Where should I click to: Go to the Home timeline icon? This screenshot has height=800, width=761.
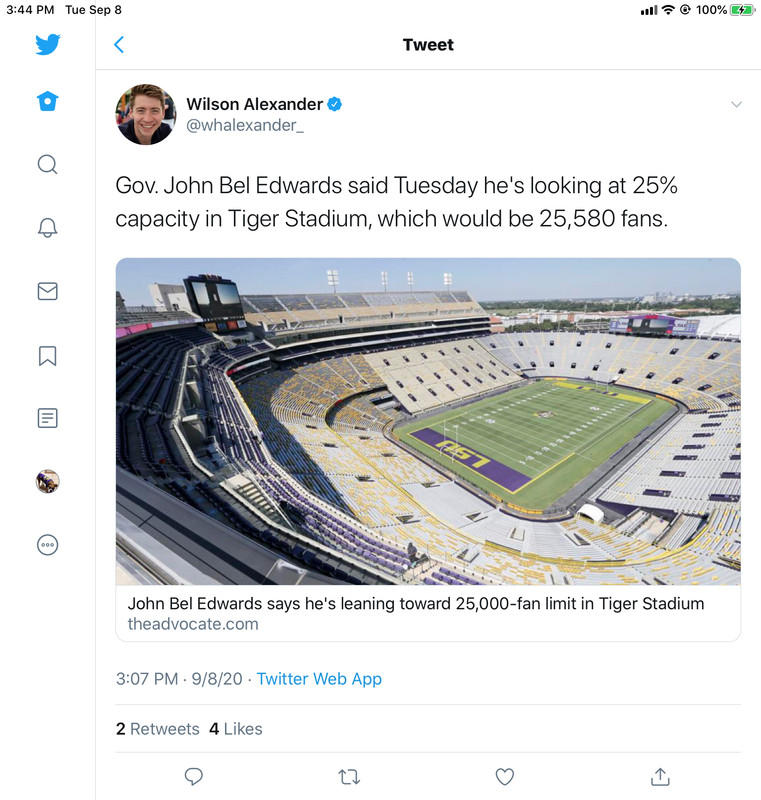click(47, 102)
